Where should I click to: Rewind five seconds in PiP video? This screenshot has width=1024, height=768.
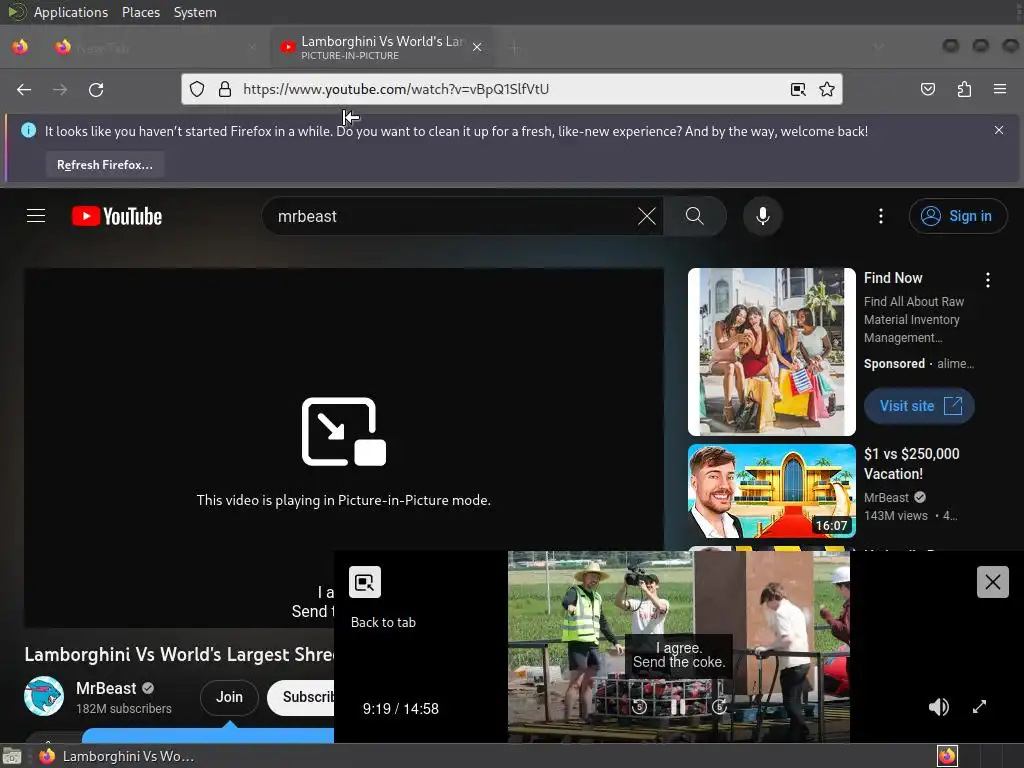(639, 707)
